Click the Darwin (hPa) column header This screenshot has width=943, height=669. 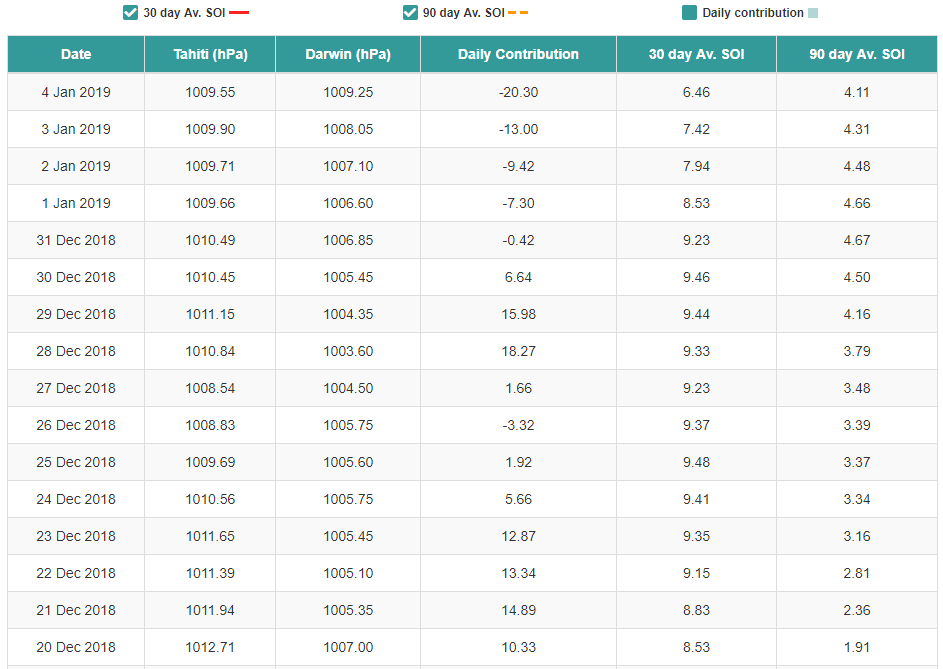tap(348, 54)
